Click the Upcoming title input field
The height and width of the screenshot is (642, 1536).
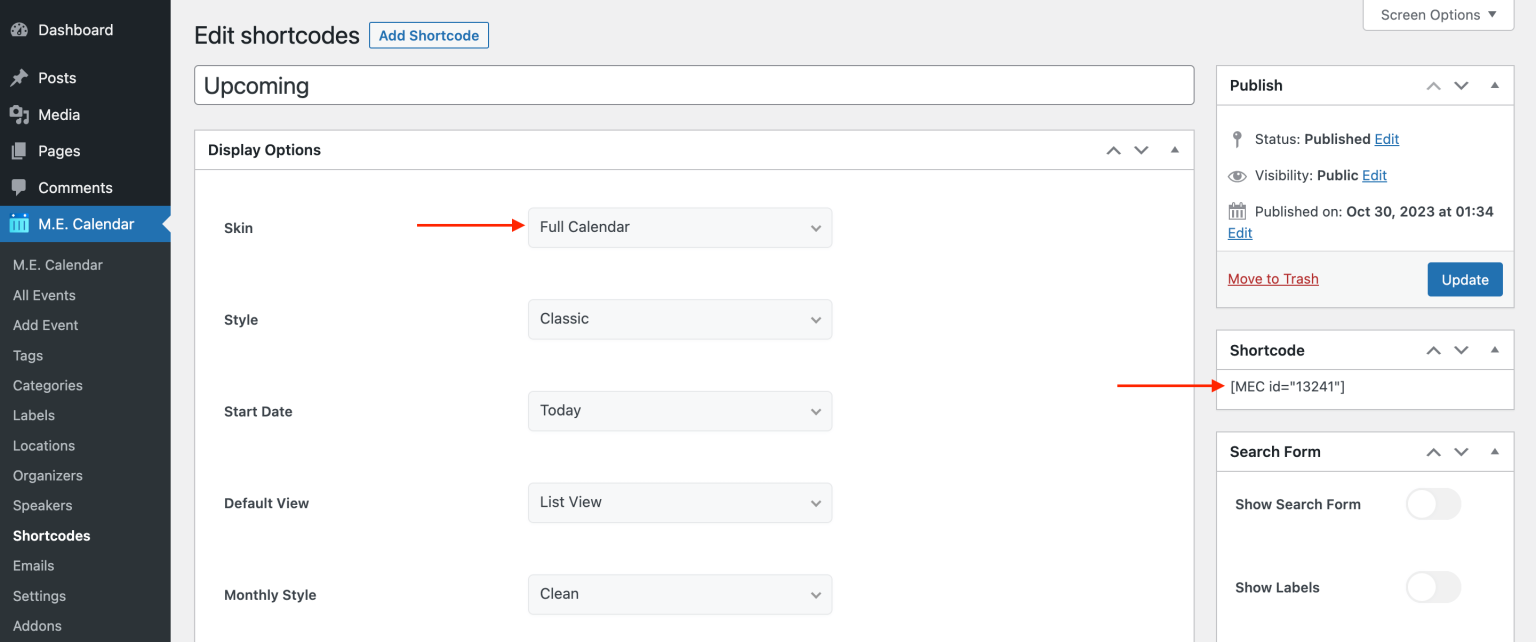coord(694,86)
